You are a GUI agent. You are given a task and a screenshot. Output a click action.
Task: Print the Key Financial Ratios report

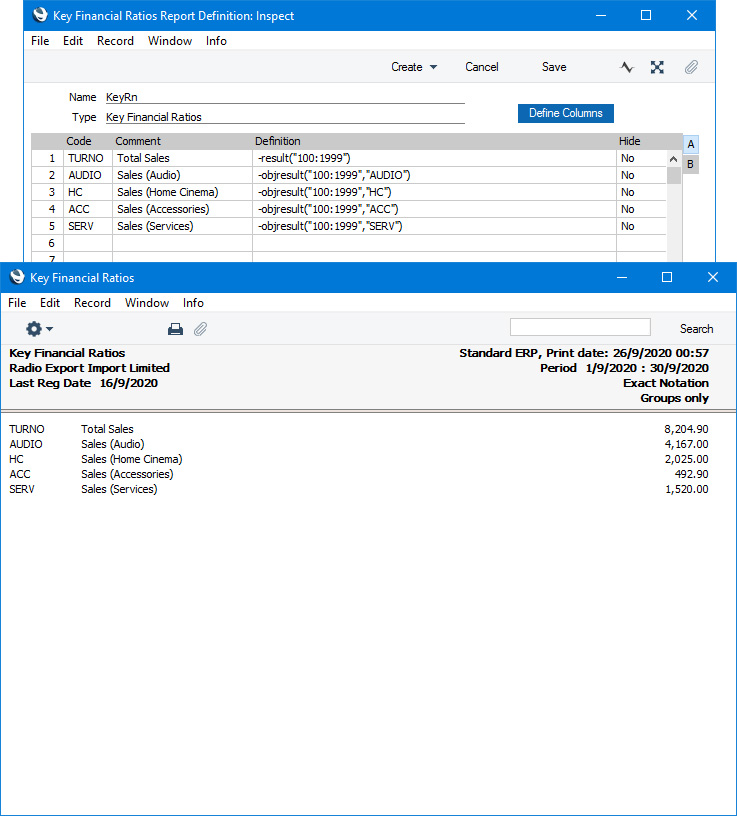click(175, 329)
